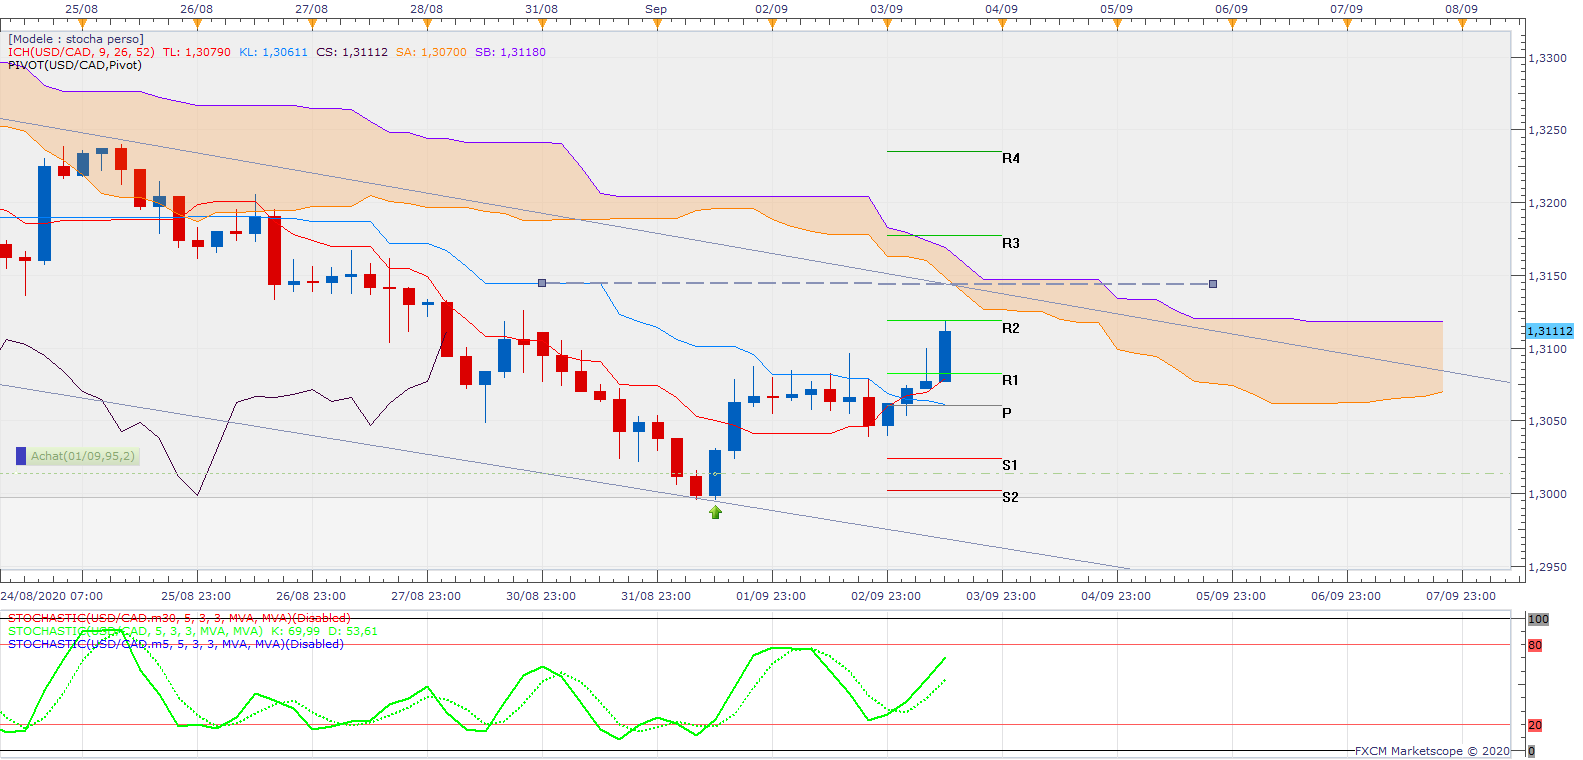Screen dimensions: 1583x760
Task: Select the disabled STOCHASTIC m5 indicator label
Action: pyautogui.click(x=176, y=644)
